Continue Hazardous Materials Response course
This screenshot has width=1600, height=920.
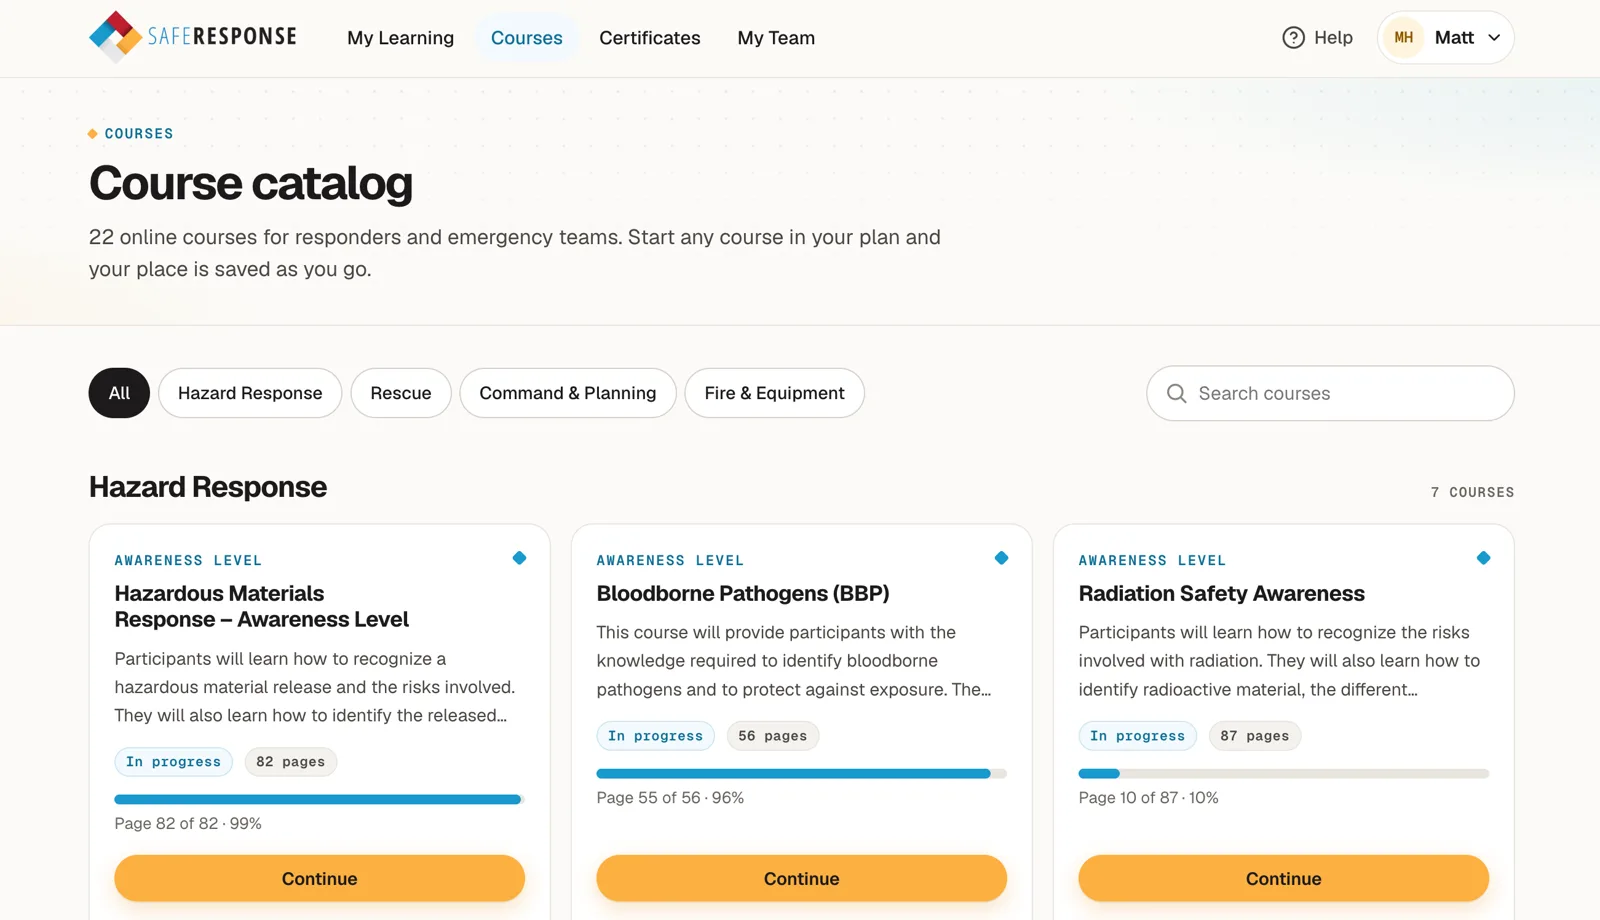pyautogui.click(x=319, y=878)
